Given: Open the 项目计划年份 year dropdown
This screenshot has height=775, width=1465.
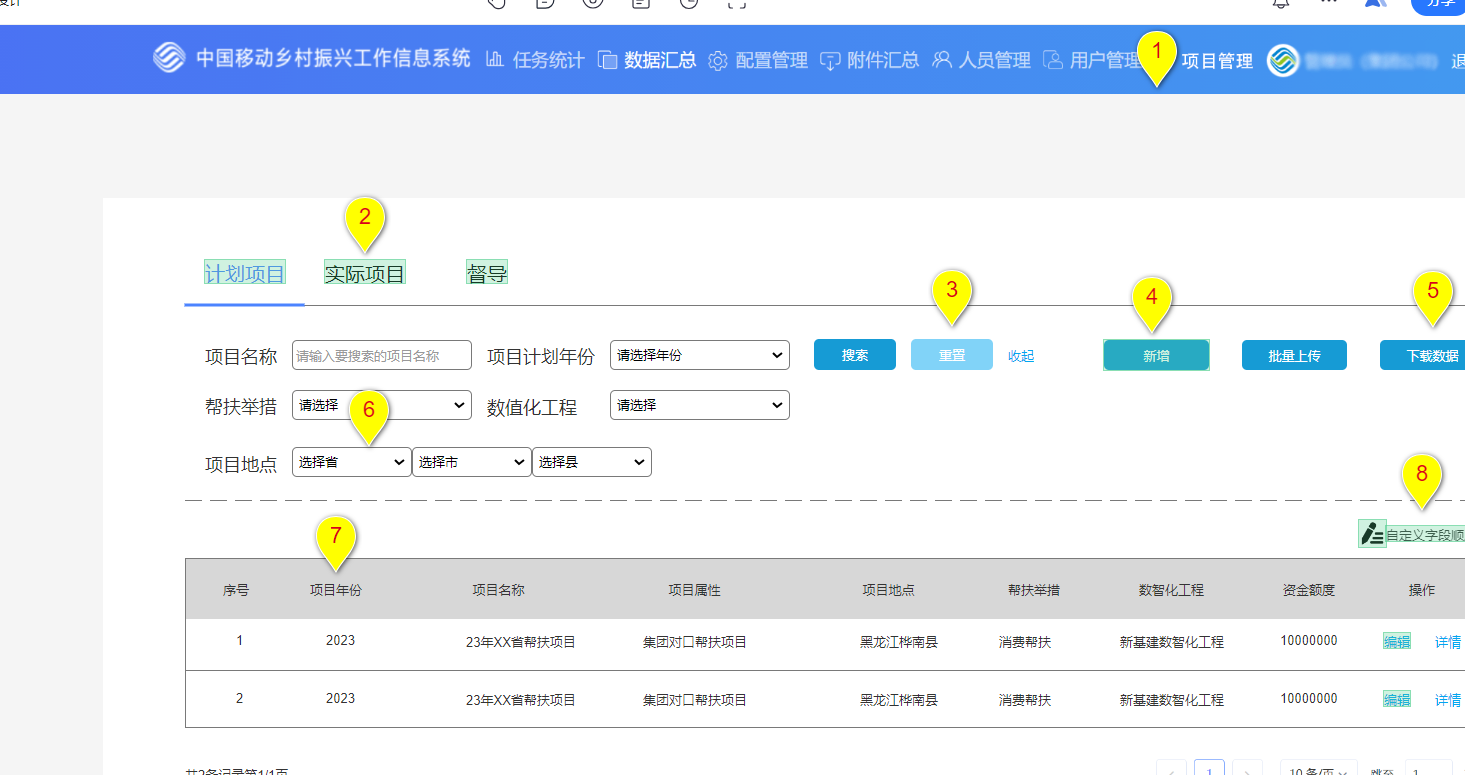Looking at the screenshot, I should pyautogui.click(x=700, y=355).
